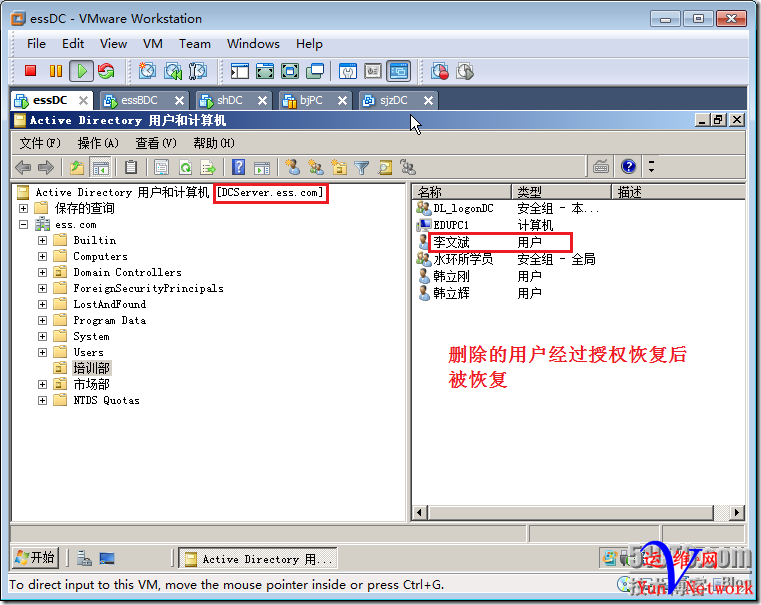Create new group icon in toolbar
This screenshot has width=761, height=605.
click(316, 168)
